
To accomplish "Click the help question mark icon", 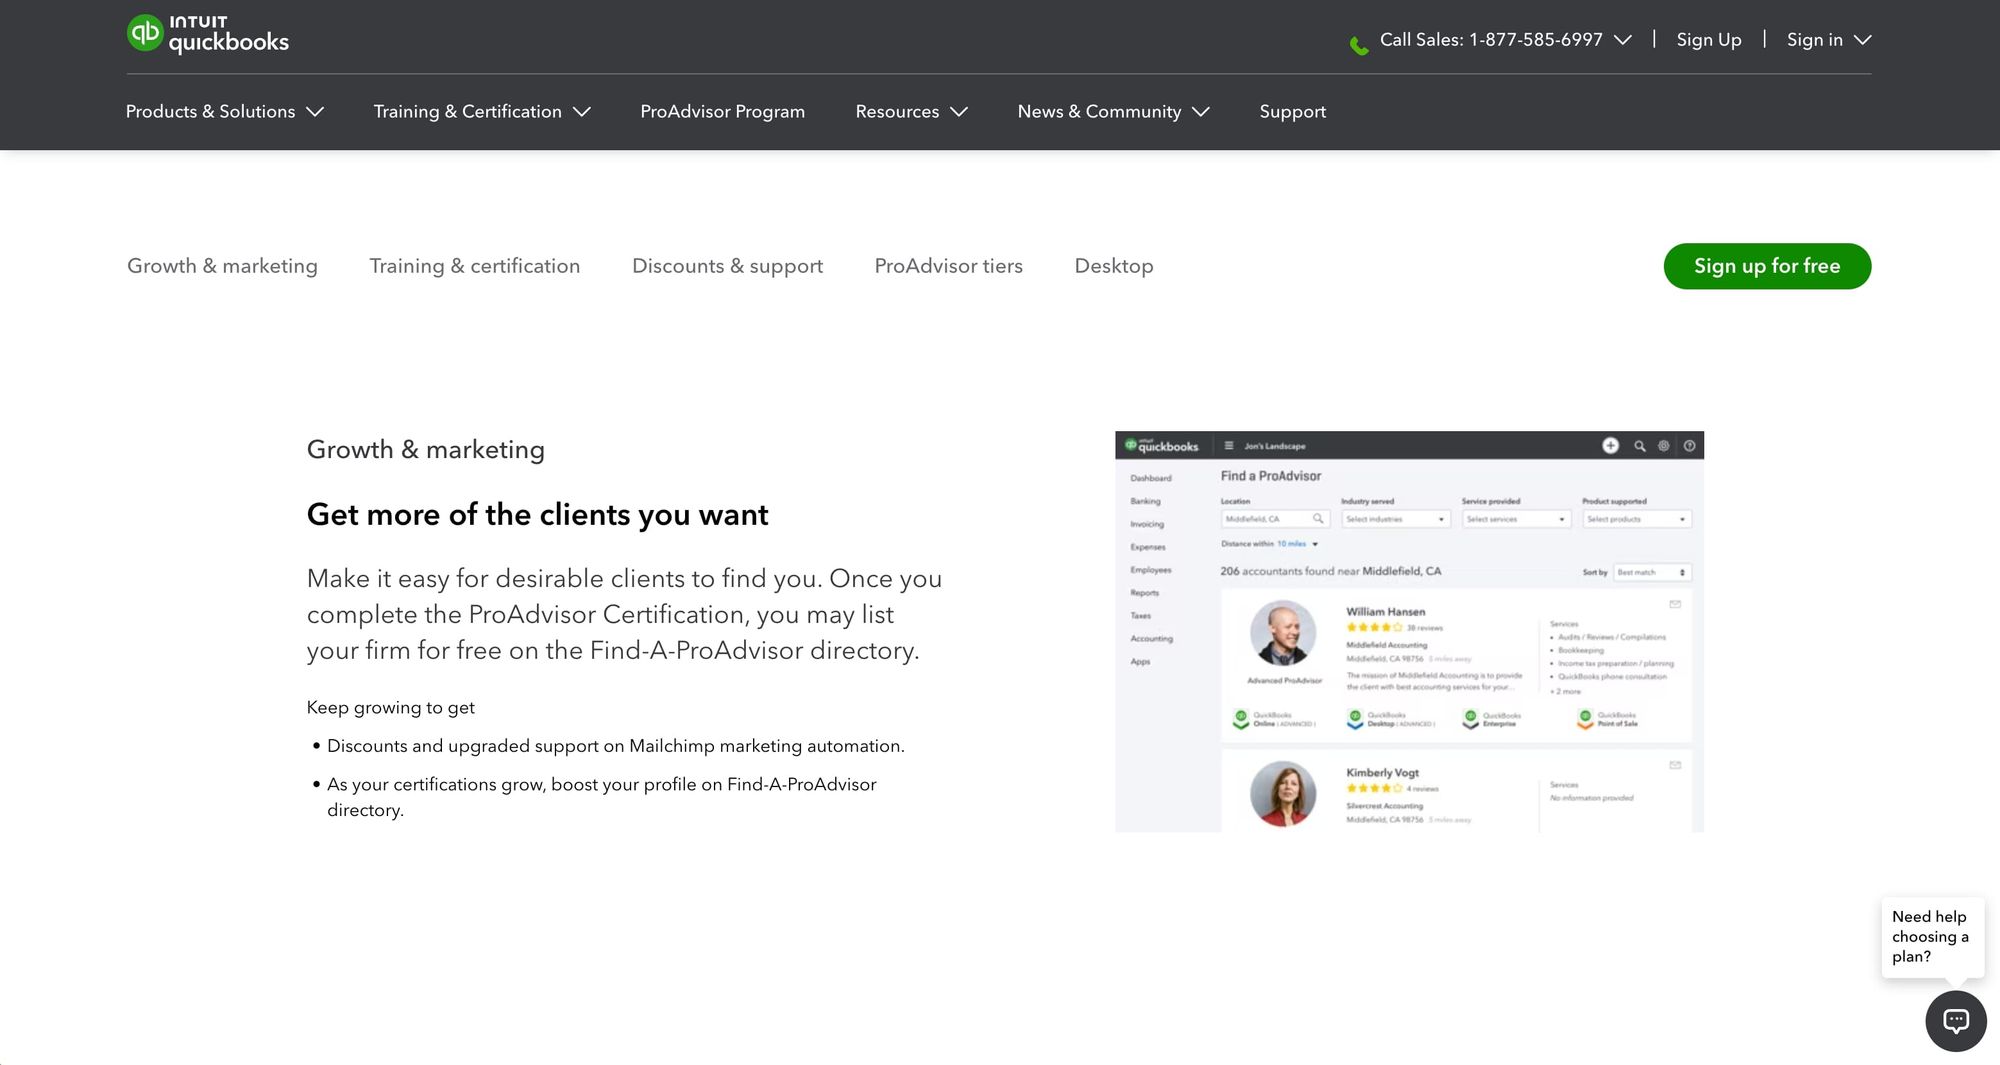I will (1687, 445).
